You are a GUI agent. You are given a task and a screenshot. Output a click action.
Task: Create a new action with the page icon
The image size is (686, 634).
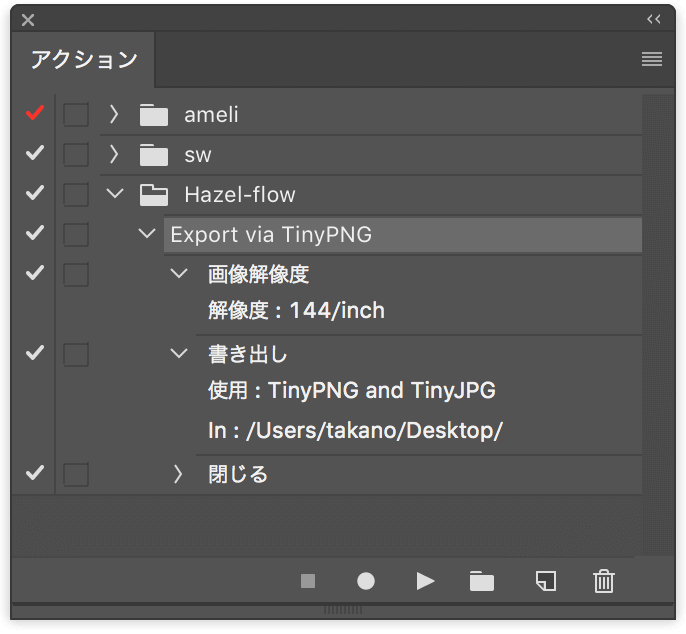click(x=546, y=581)
